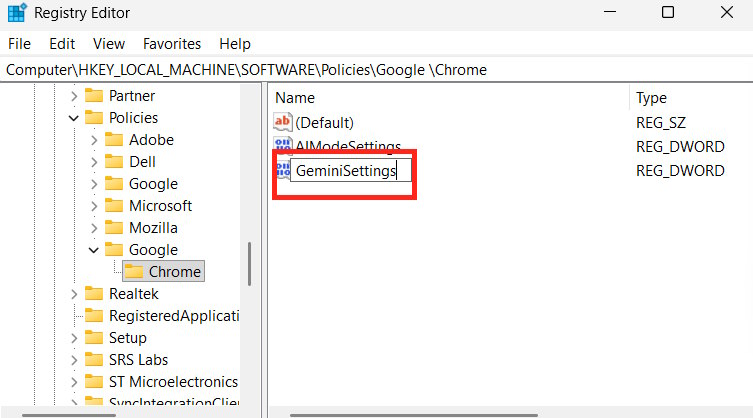The width and height of the screenshot is (753, 418).
Task: Click the tree pane horizontal scrollbar
Action: point(69,415)
